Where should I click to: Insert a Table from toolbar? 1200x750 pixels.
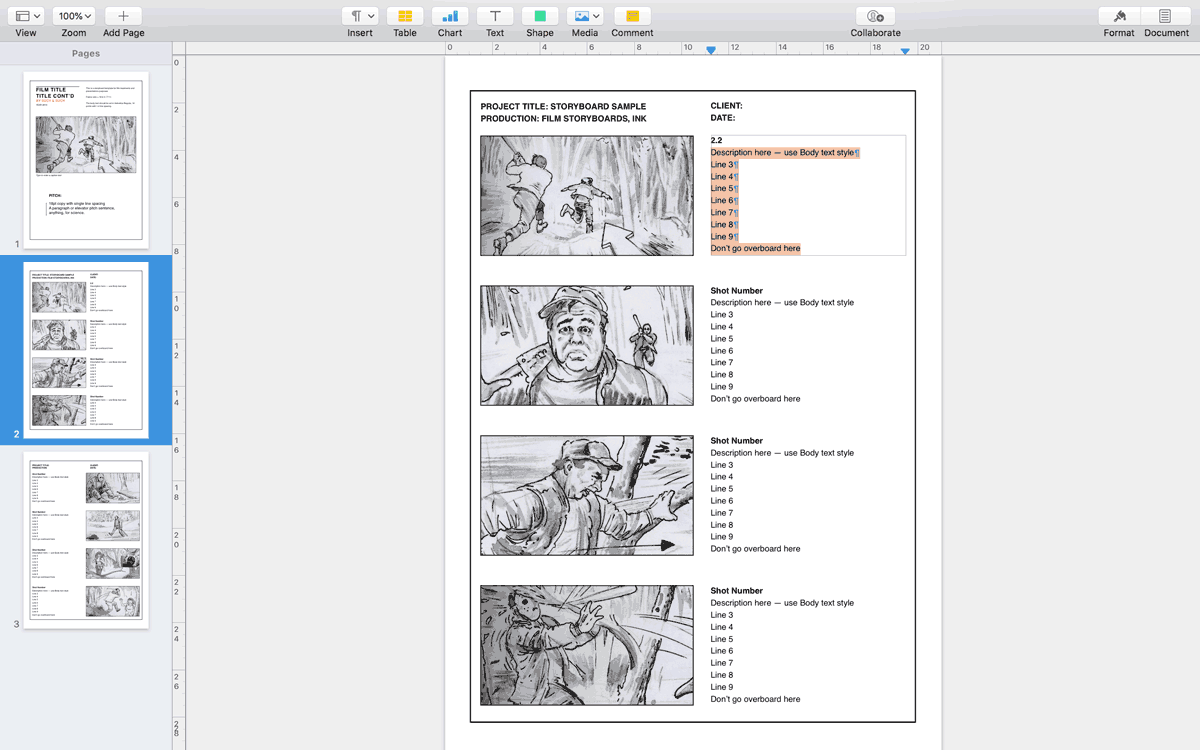[405, 16]
